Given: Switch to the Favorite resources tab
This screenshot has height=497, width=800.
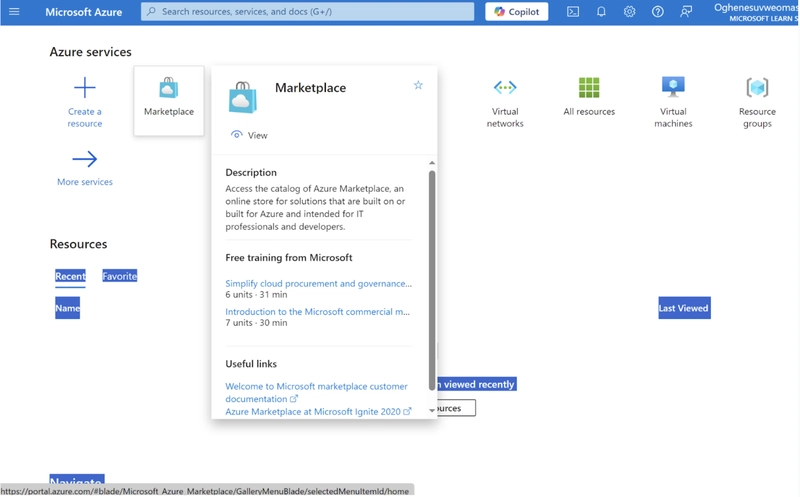Looking at the screenshot, I should [x=119, y=276].
